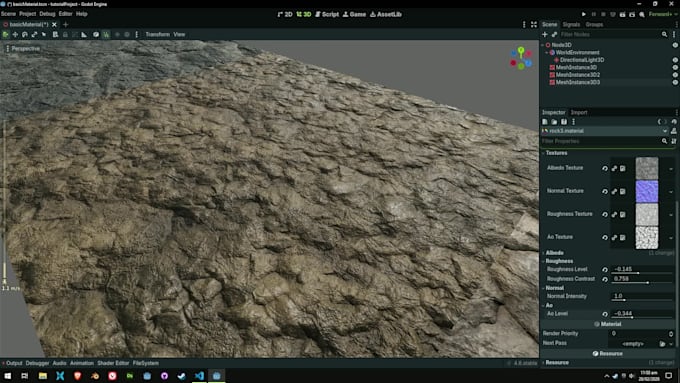This screenshot has width=680, height=383.
Task: Open the Debug menu
Action: pos(47,14)
